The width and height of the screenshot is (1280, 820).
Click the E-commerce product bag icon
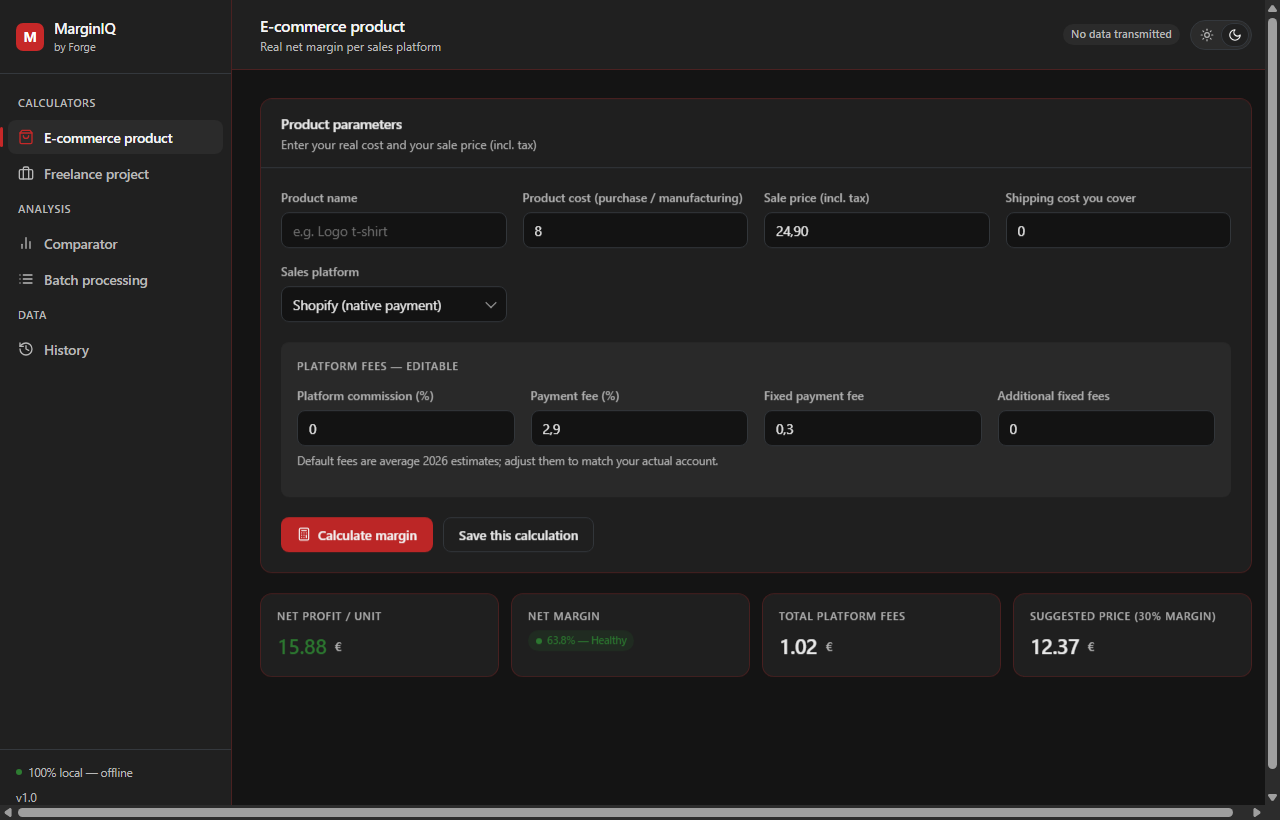(26, 138)
